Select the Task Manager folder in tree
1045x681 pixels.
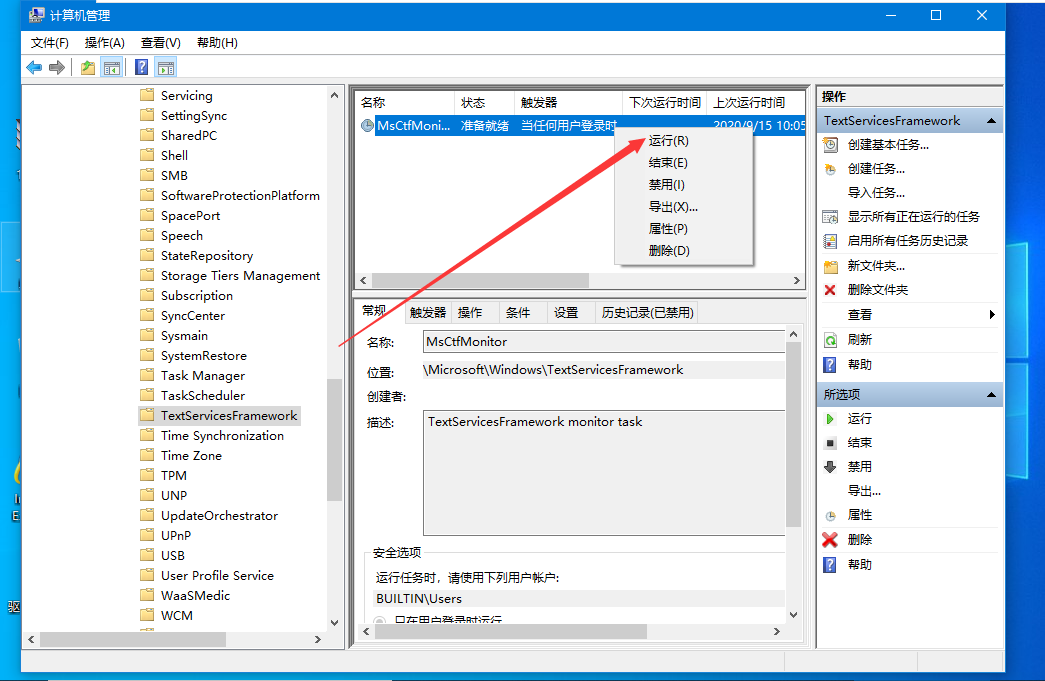(x=203, y=376)
